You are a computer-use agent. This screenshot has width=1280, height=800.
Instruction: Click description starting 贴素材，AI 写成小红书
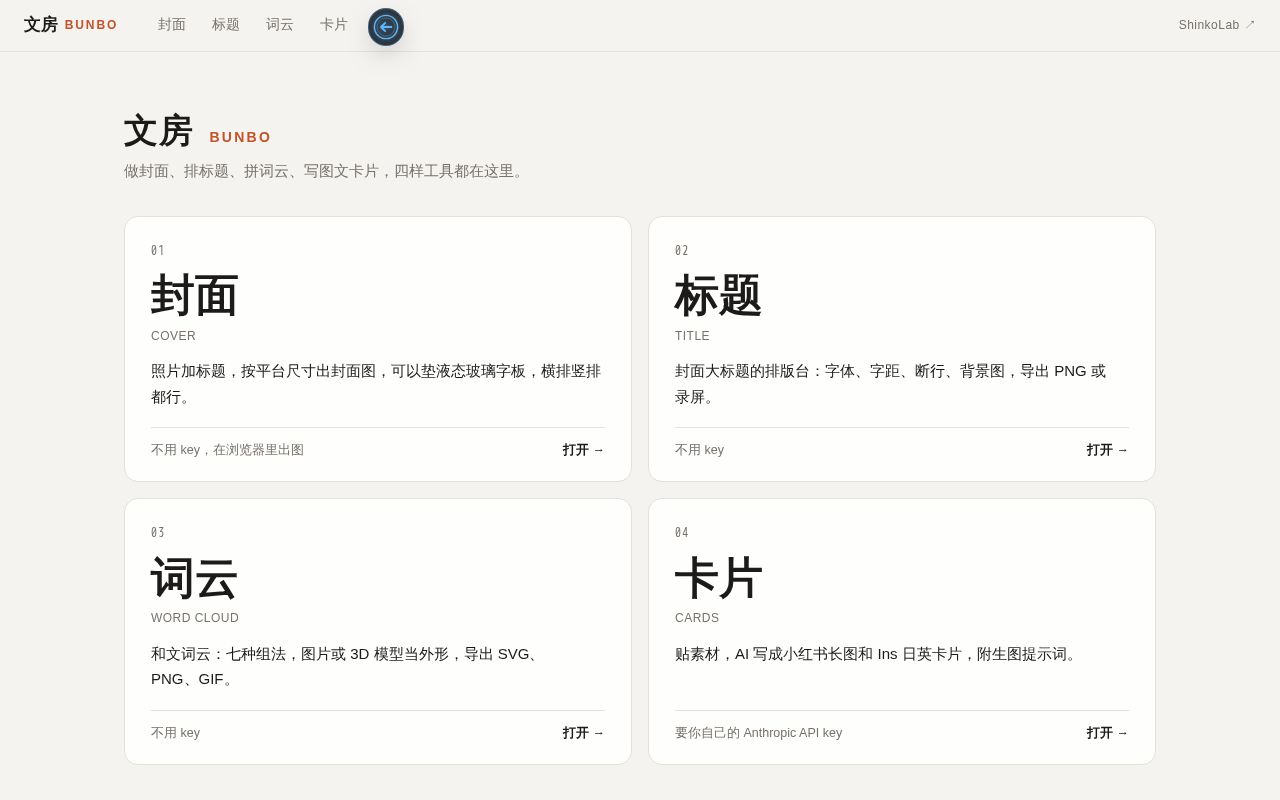coord(878,654)
